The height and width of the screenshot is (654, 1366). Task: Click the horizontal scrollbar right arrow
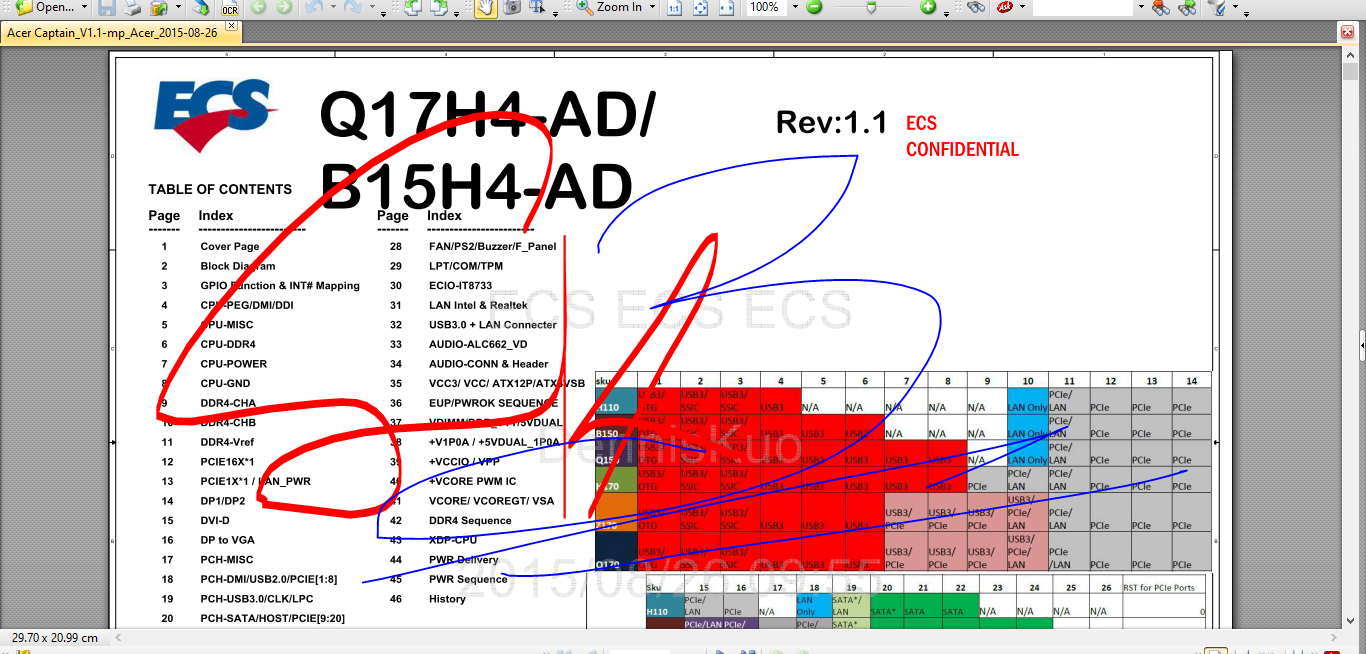pos(1333,638)
